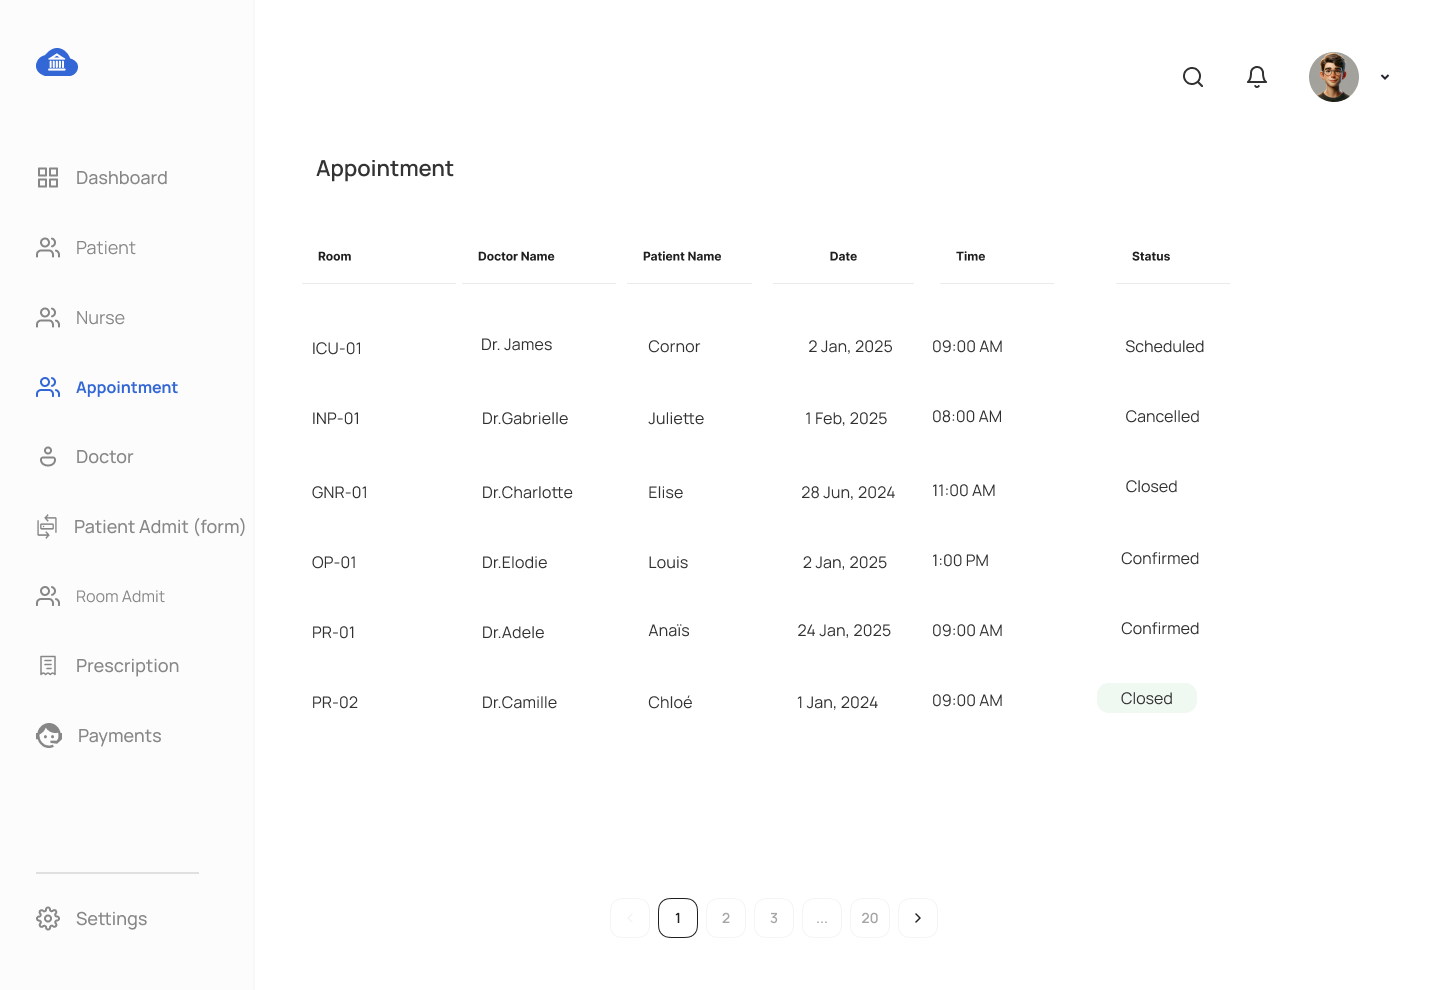Click the Appointment sidebar icon
This screenshot has height=990, width=1440.
tap(48, 387)
